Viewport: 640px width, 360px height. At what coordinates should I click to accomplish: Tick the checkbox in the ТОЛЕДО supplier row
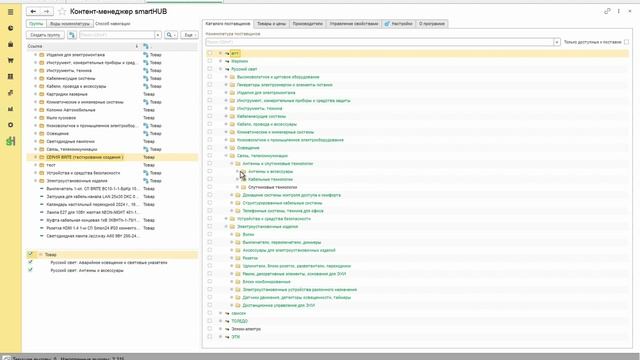point(210,321)
